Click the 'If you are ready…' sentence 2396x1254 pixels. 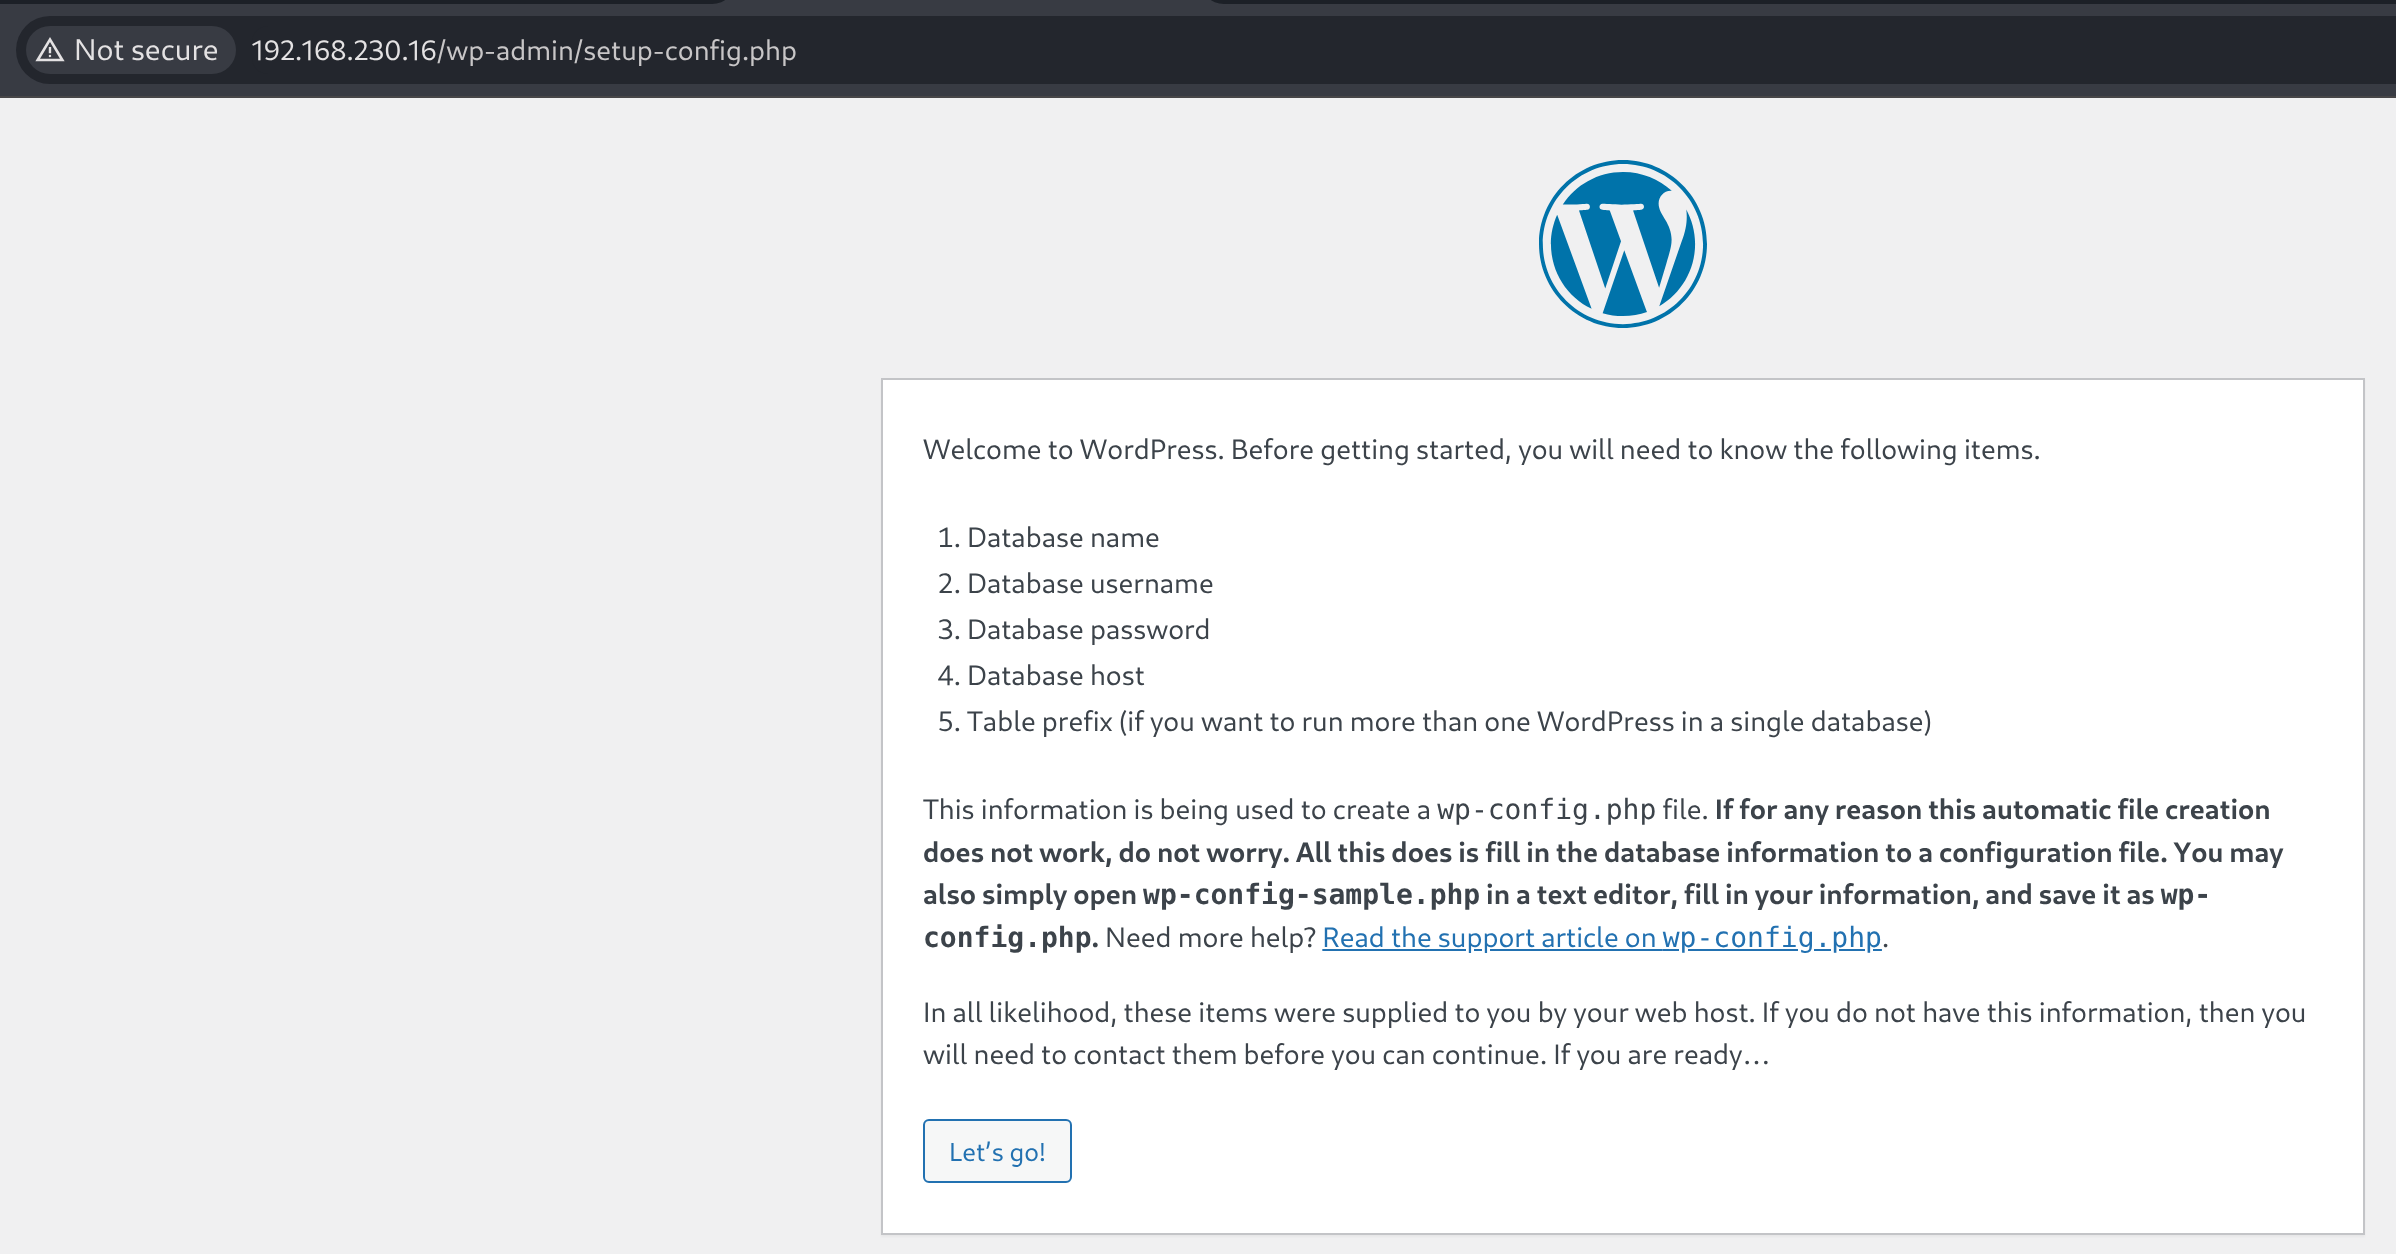point(1660,1055)
